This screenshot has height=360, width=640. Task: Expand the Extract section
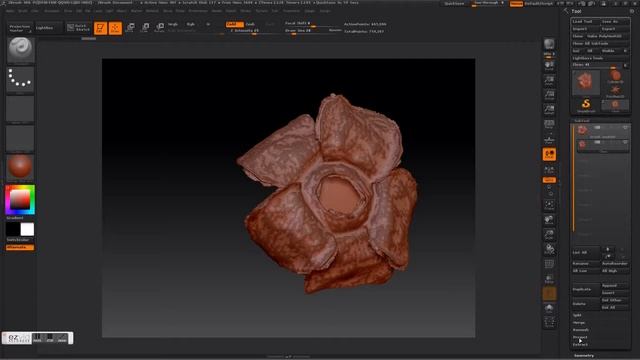coord(580,344)
